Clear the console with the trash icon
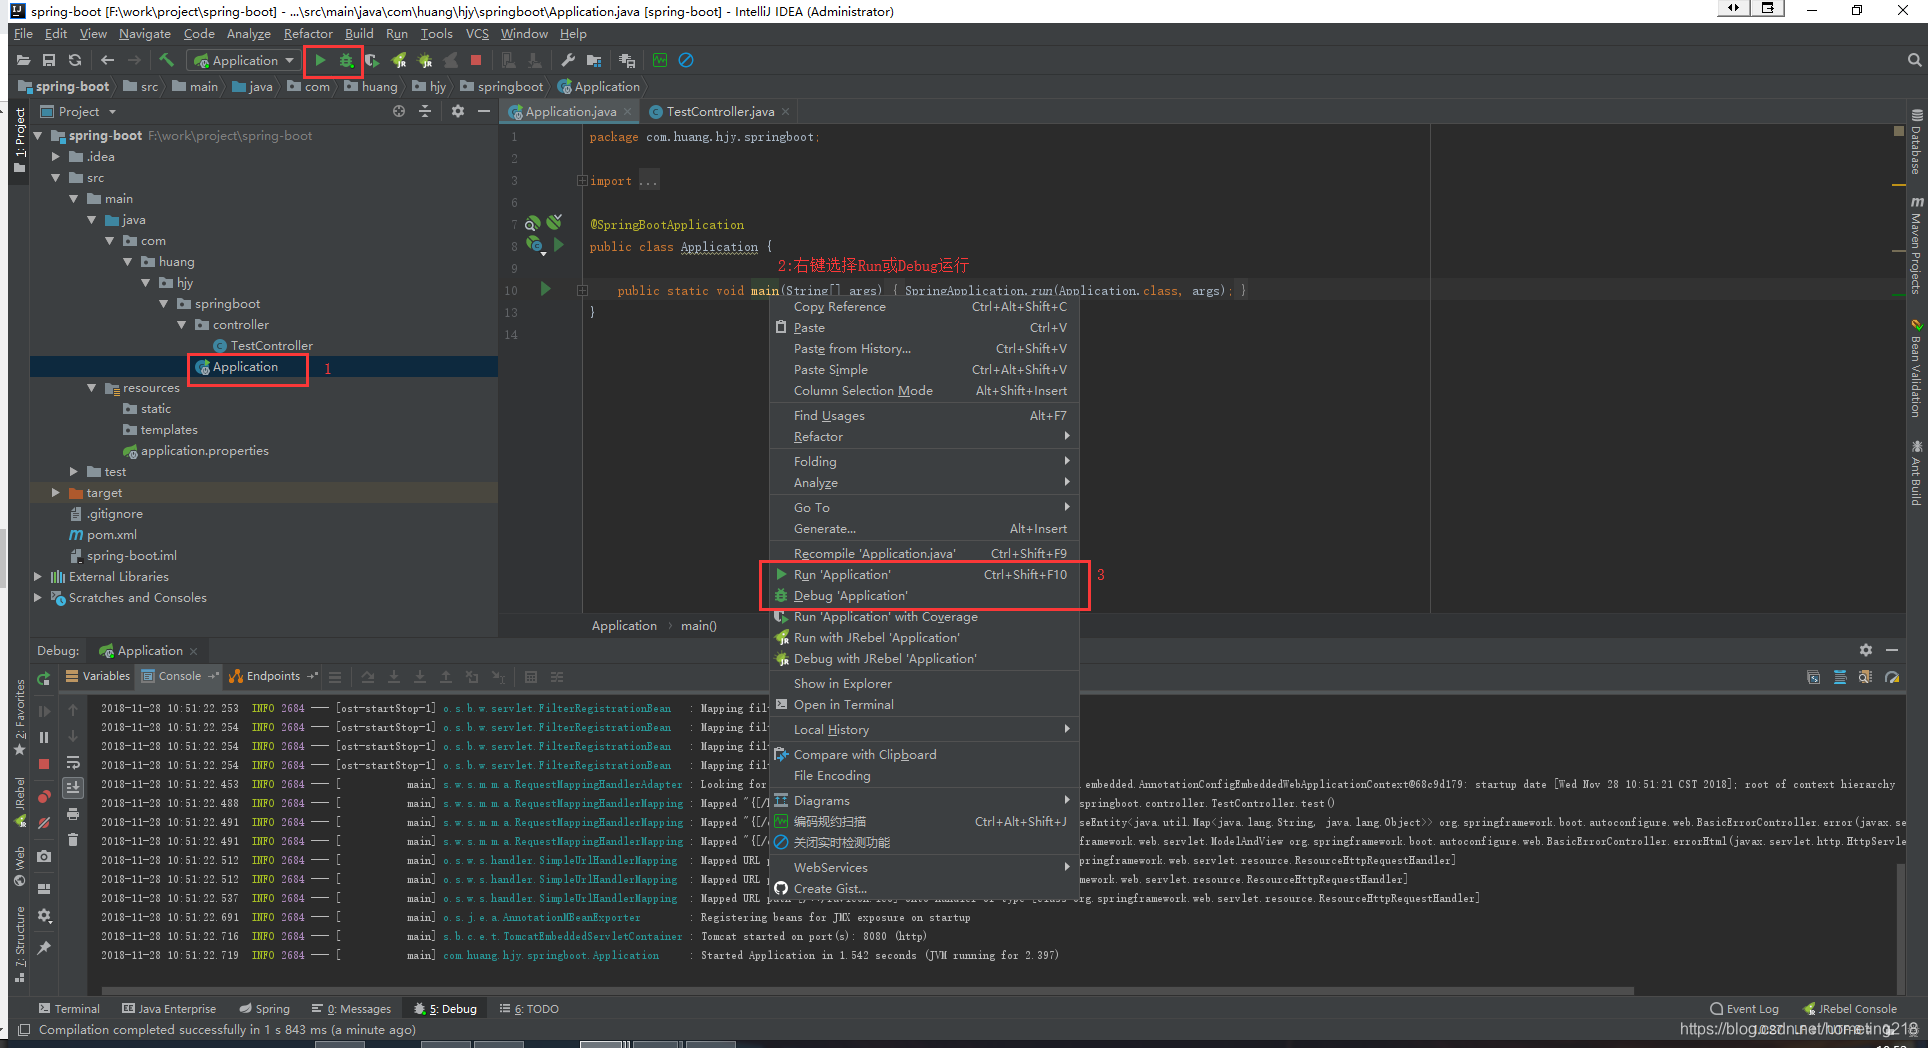Screen dimensions: 1928x1048 tap(73, 840)
